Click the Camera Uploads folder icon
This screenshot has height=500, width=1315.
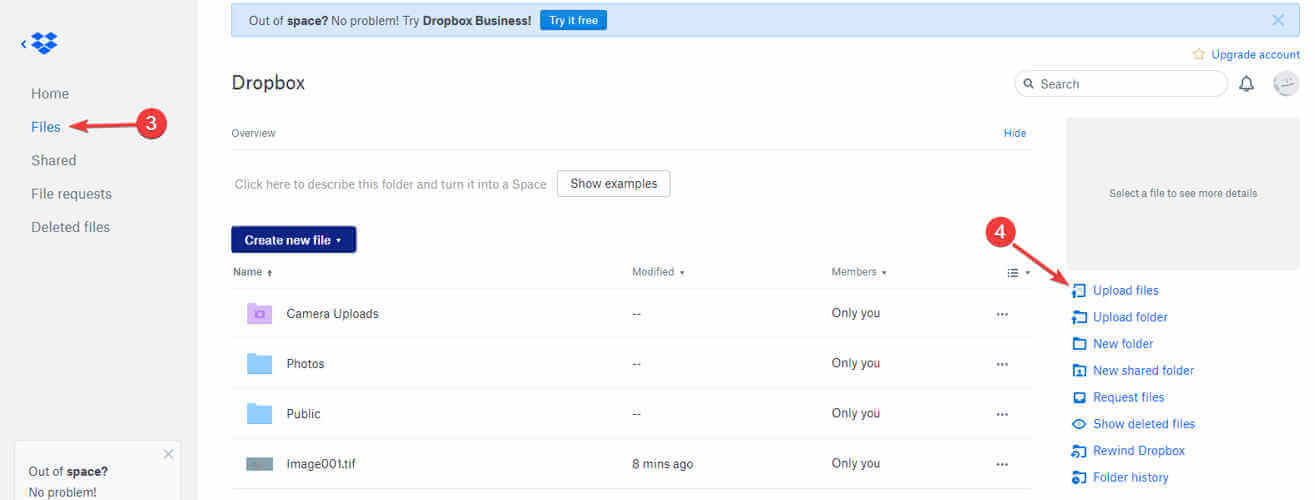click(259, 313)
